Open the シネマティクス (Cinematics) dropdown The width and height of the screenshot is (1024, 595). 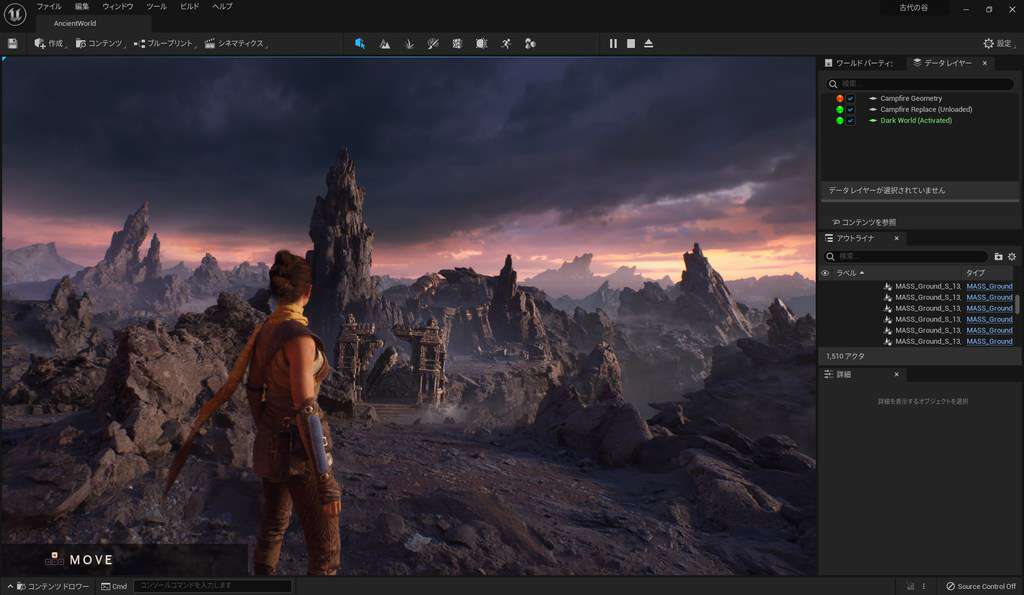click(236, 44)
